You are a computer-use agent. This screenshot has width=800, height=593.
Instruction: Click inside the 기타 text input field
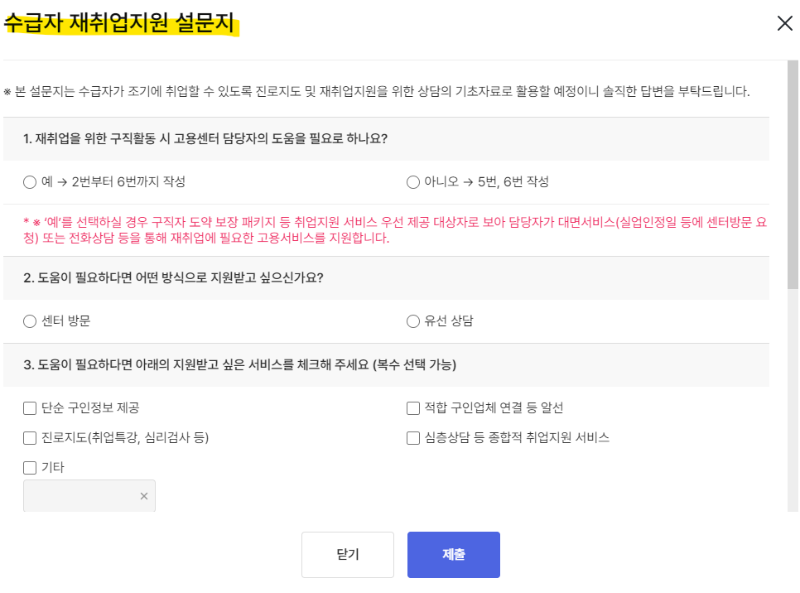tap(80, 495)
